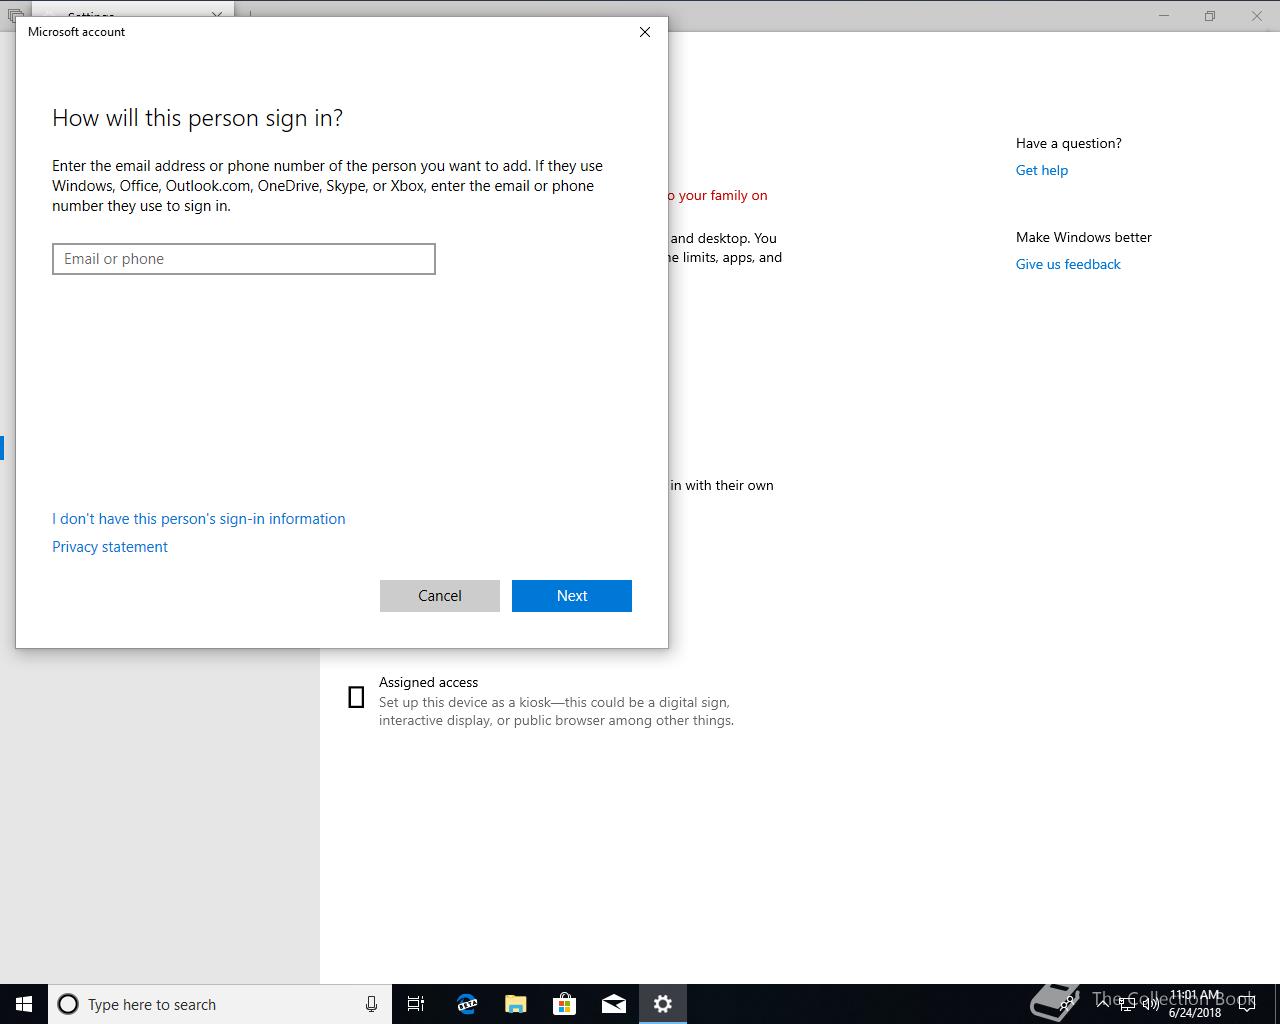Open File Explorer from taskbar
The height and width of the screenshot is (1024, 1280).
(516, 1004)
